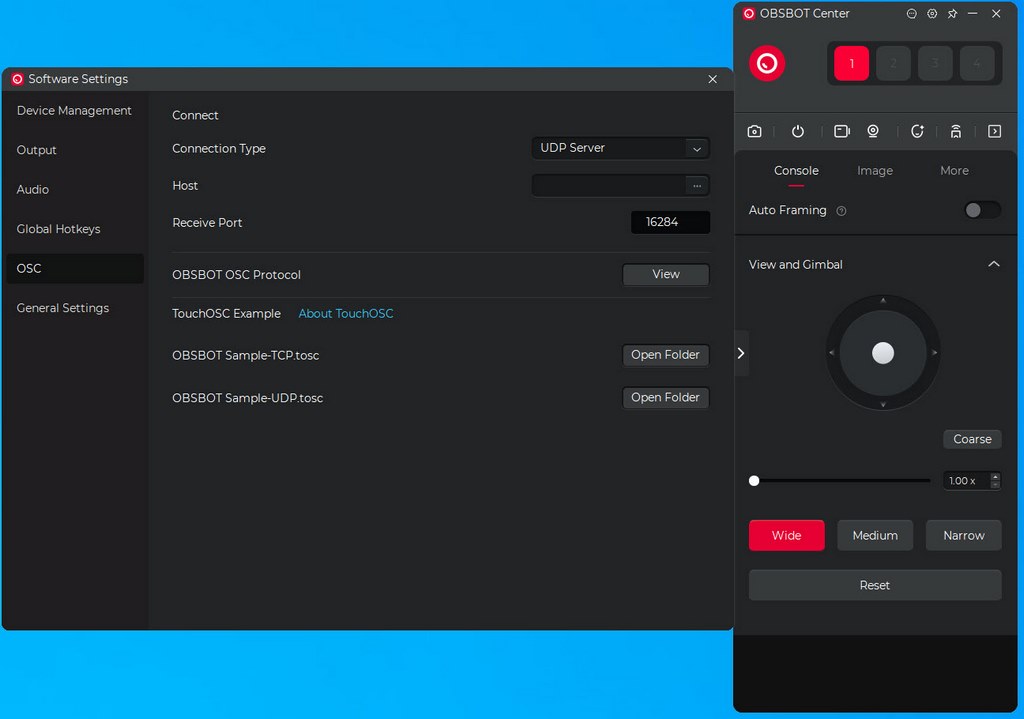Pan gimbal left with the left arrow

pyautogui.click(x=831, y=353)
